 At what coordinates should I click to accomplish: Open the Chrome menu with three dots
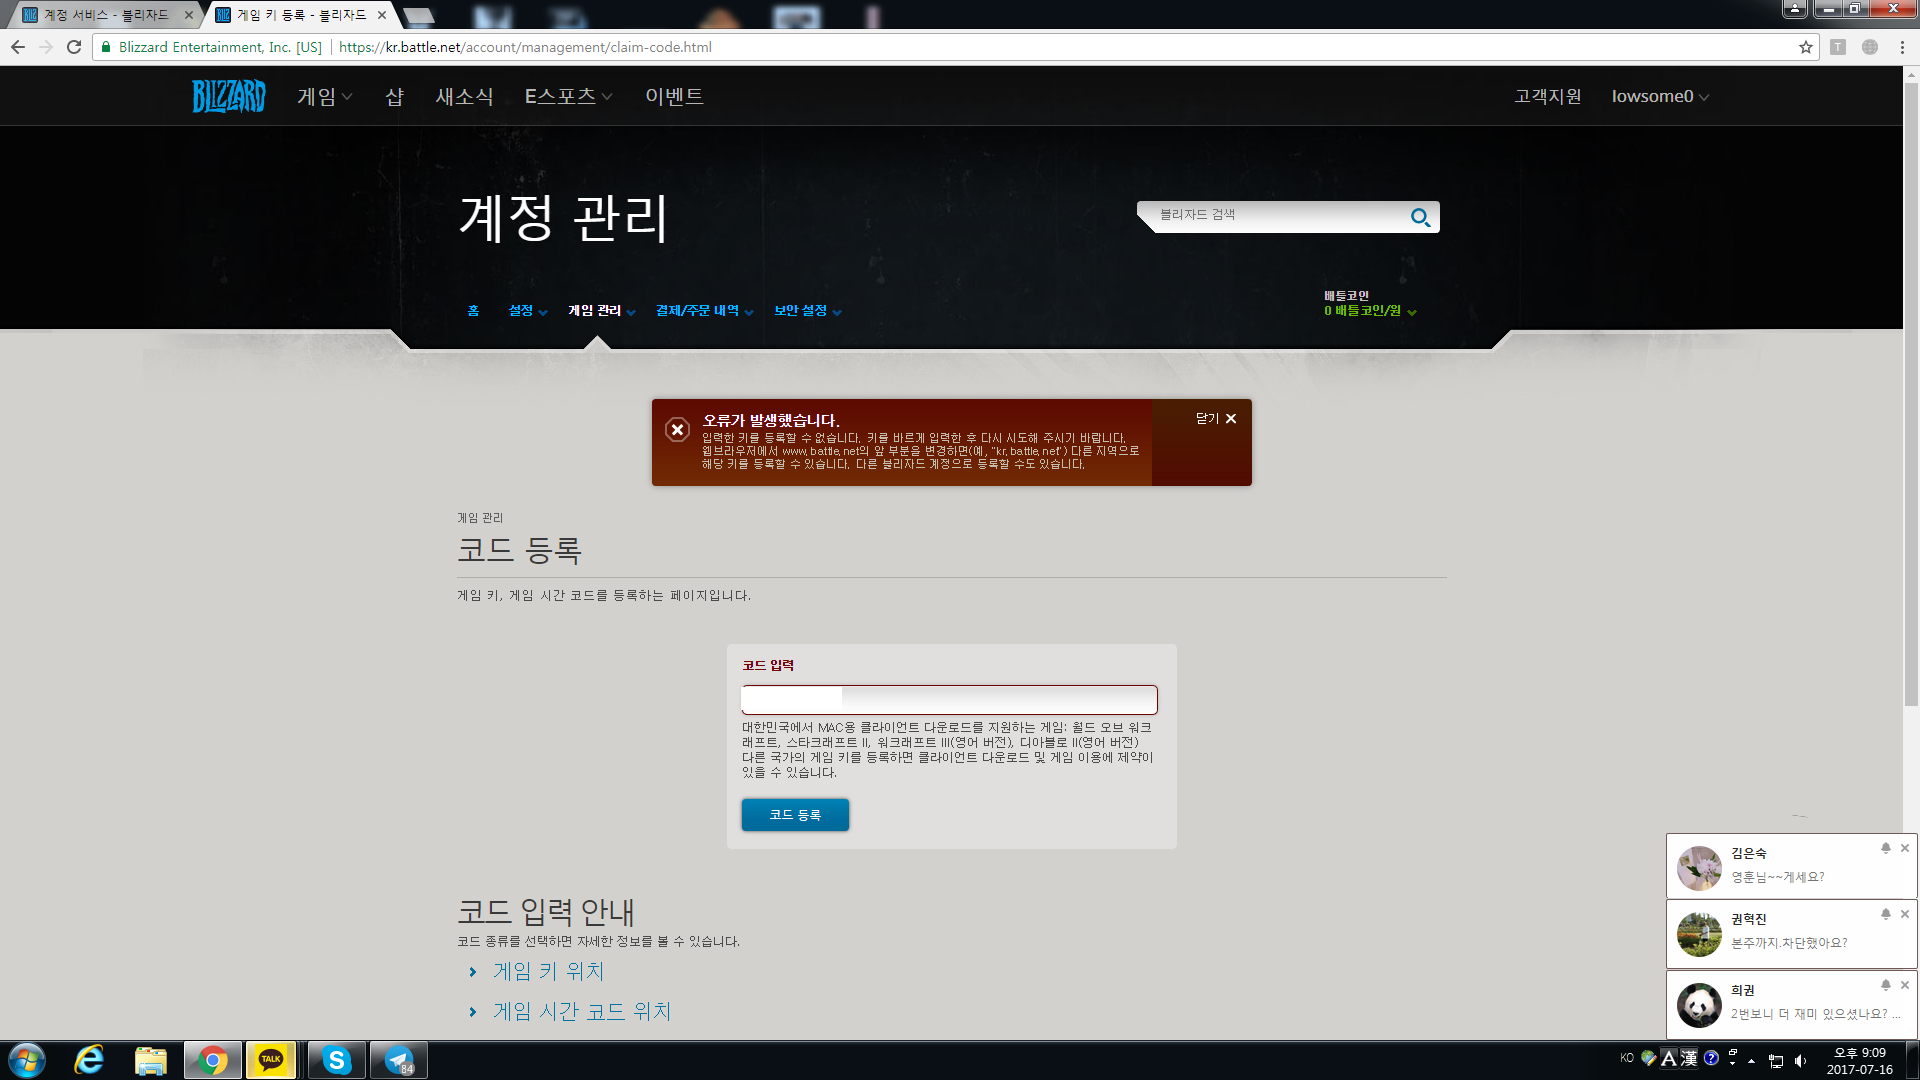click(1902, 47)
